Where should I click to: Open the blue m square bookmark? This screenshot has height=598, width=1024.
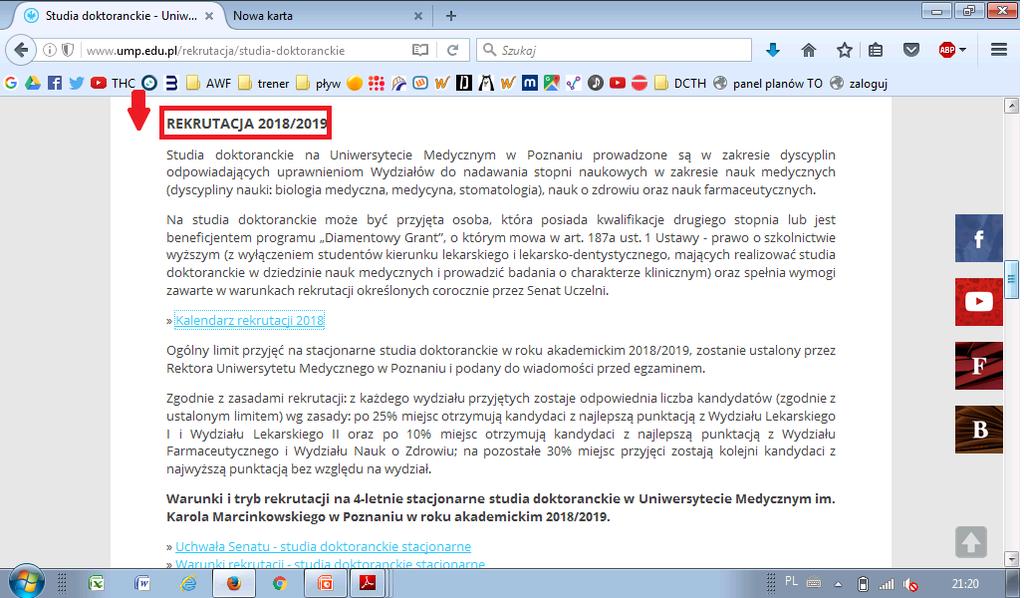click(x=530, y=83)
